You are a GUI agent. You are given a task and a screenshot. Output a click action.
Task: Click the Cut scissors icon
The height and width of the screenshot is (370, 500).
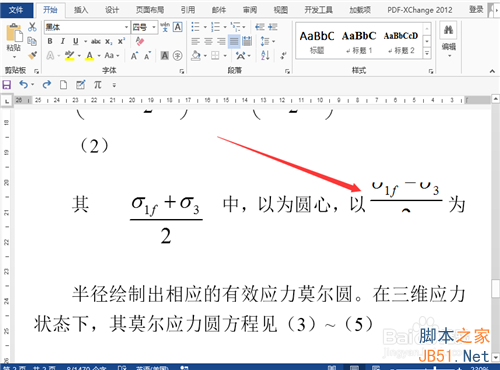(32, 27)
